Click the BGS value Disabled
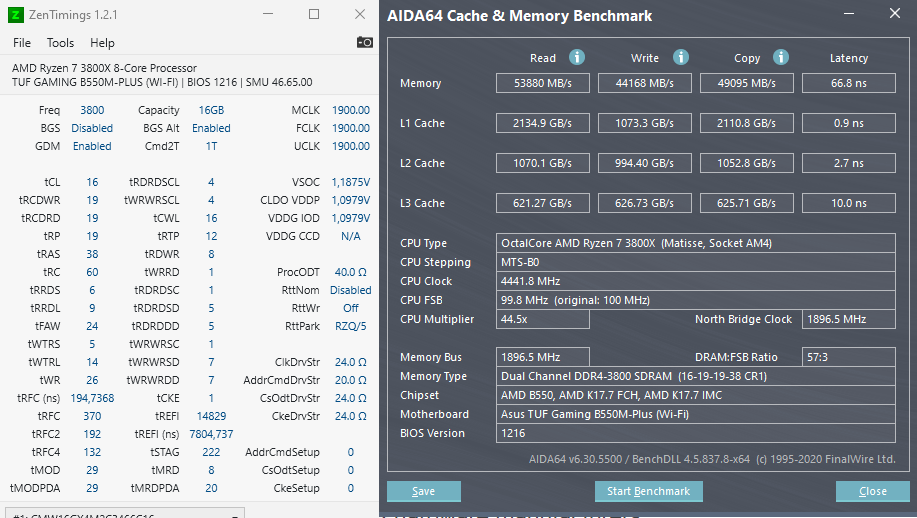917x518 pixels. coord(92,128)
